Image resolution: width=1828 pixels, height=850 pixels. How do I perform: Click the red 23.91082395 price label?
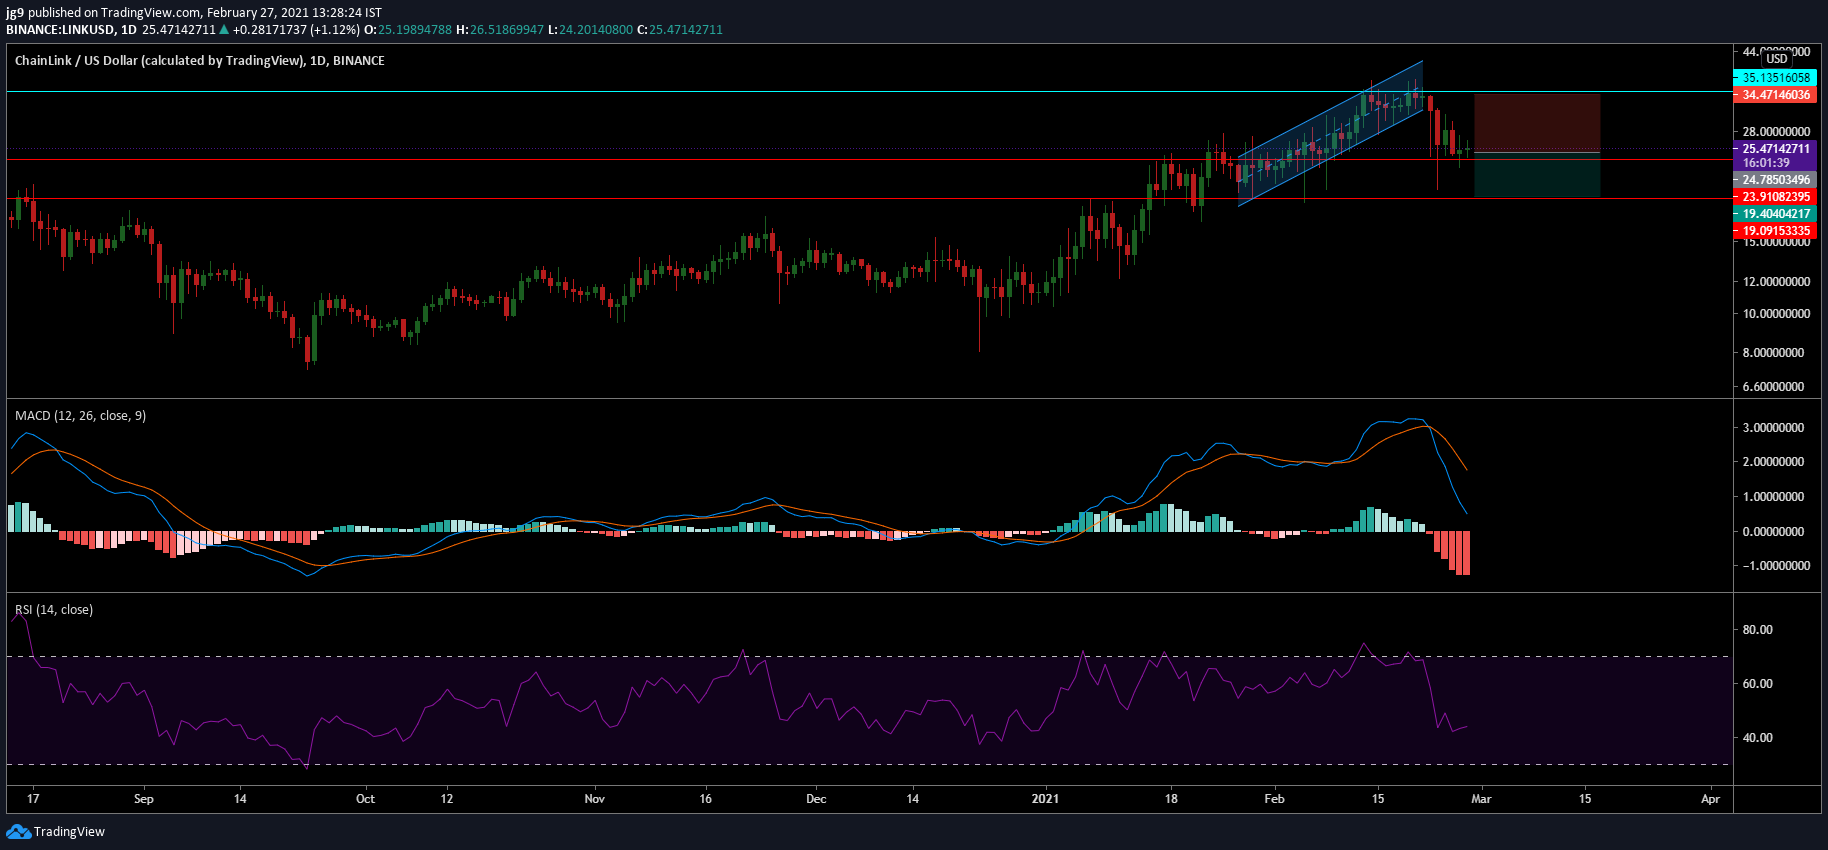1775,197
